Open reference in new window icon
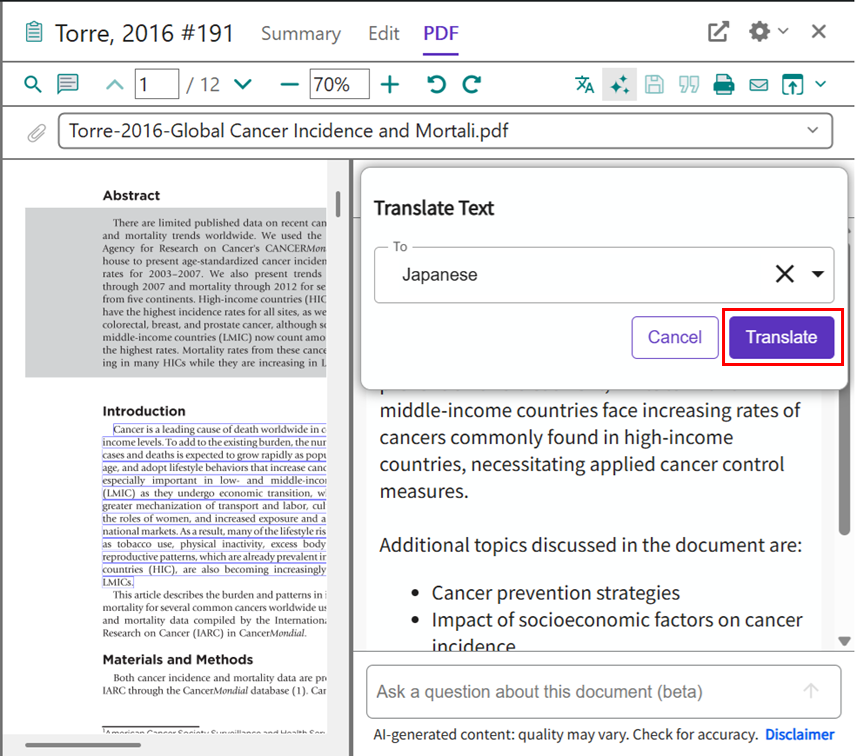 (718, 32)
